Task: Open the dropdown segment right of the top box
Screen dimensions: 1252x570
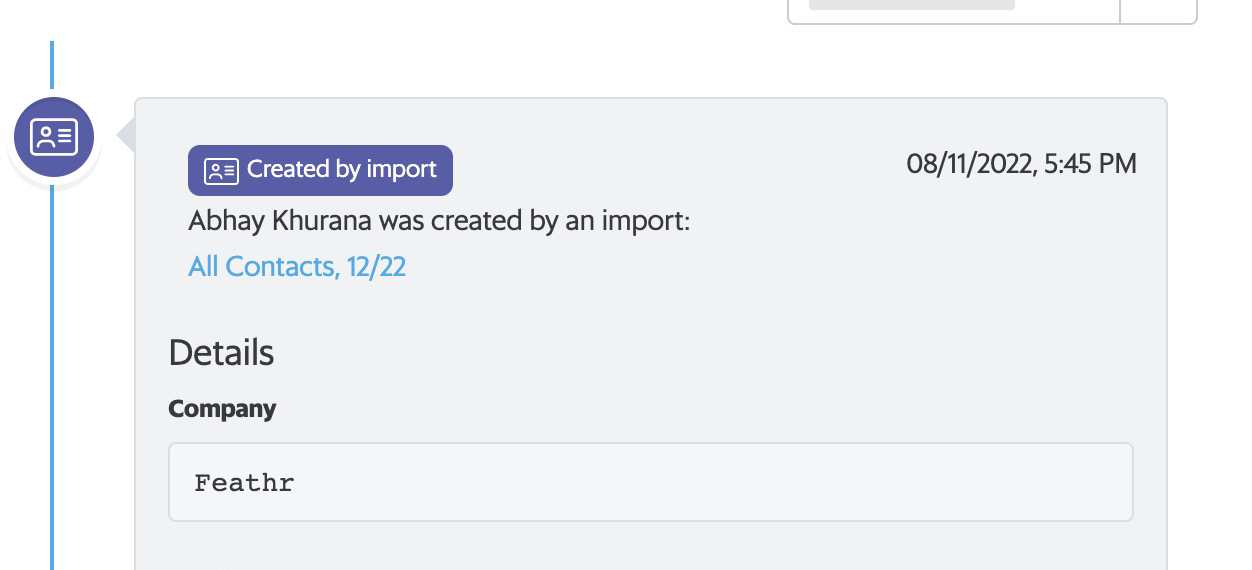Action: [x=1158, y=8]
